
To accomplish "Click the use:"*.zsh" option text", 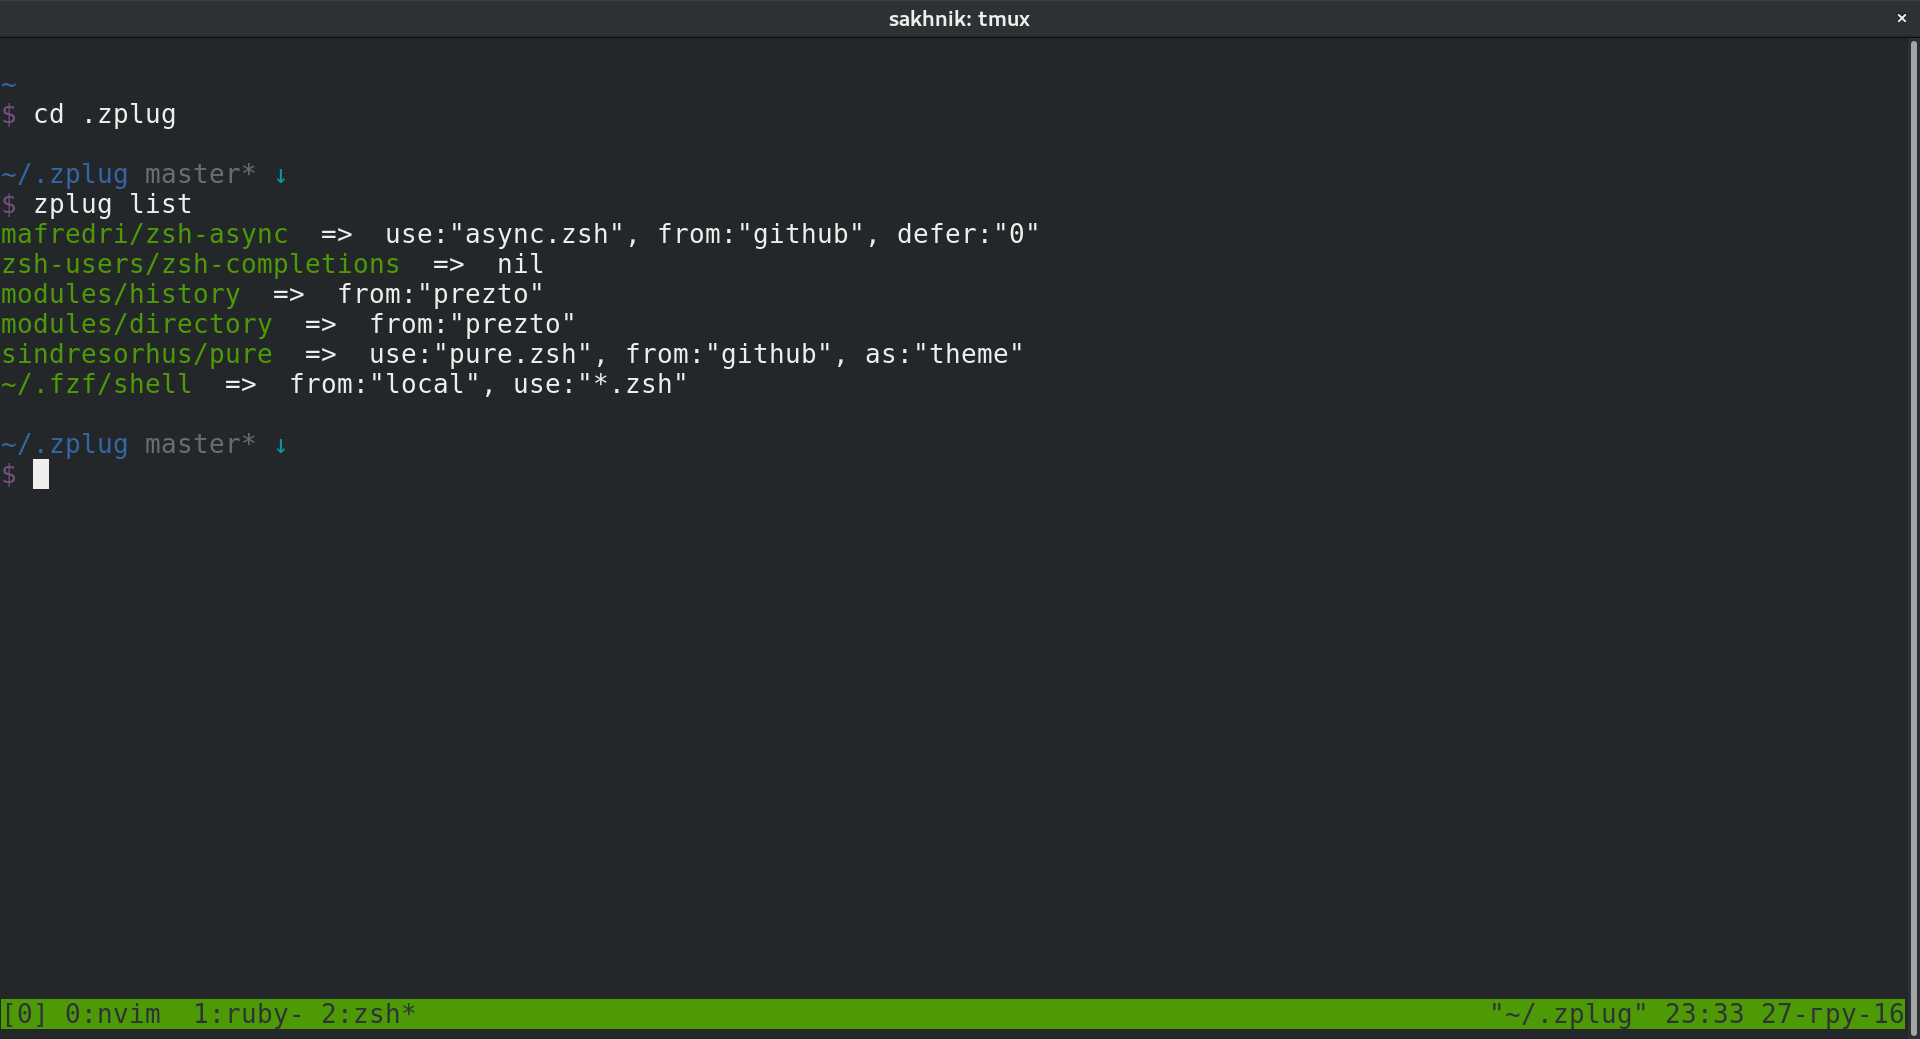I will click(x=600, y=385).
